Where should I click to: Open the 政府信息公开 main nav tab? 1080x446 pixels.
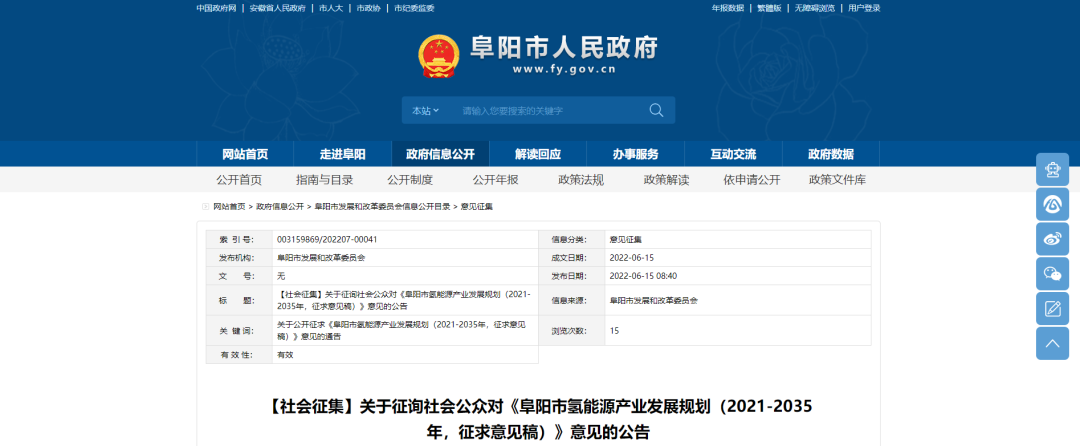440,154
